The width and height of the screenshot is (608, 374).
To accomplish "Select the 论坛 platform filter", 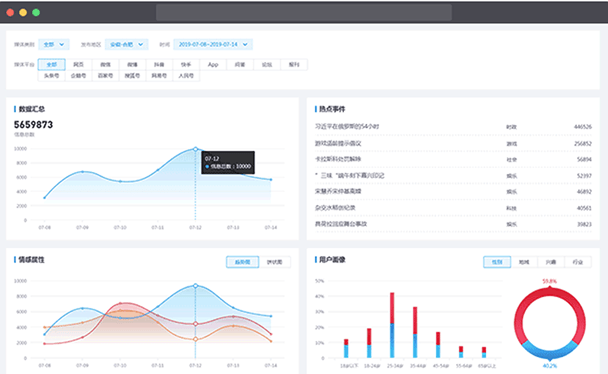I will 267,64.
